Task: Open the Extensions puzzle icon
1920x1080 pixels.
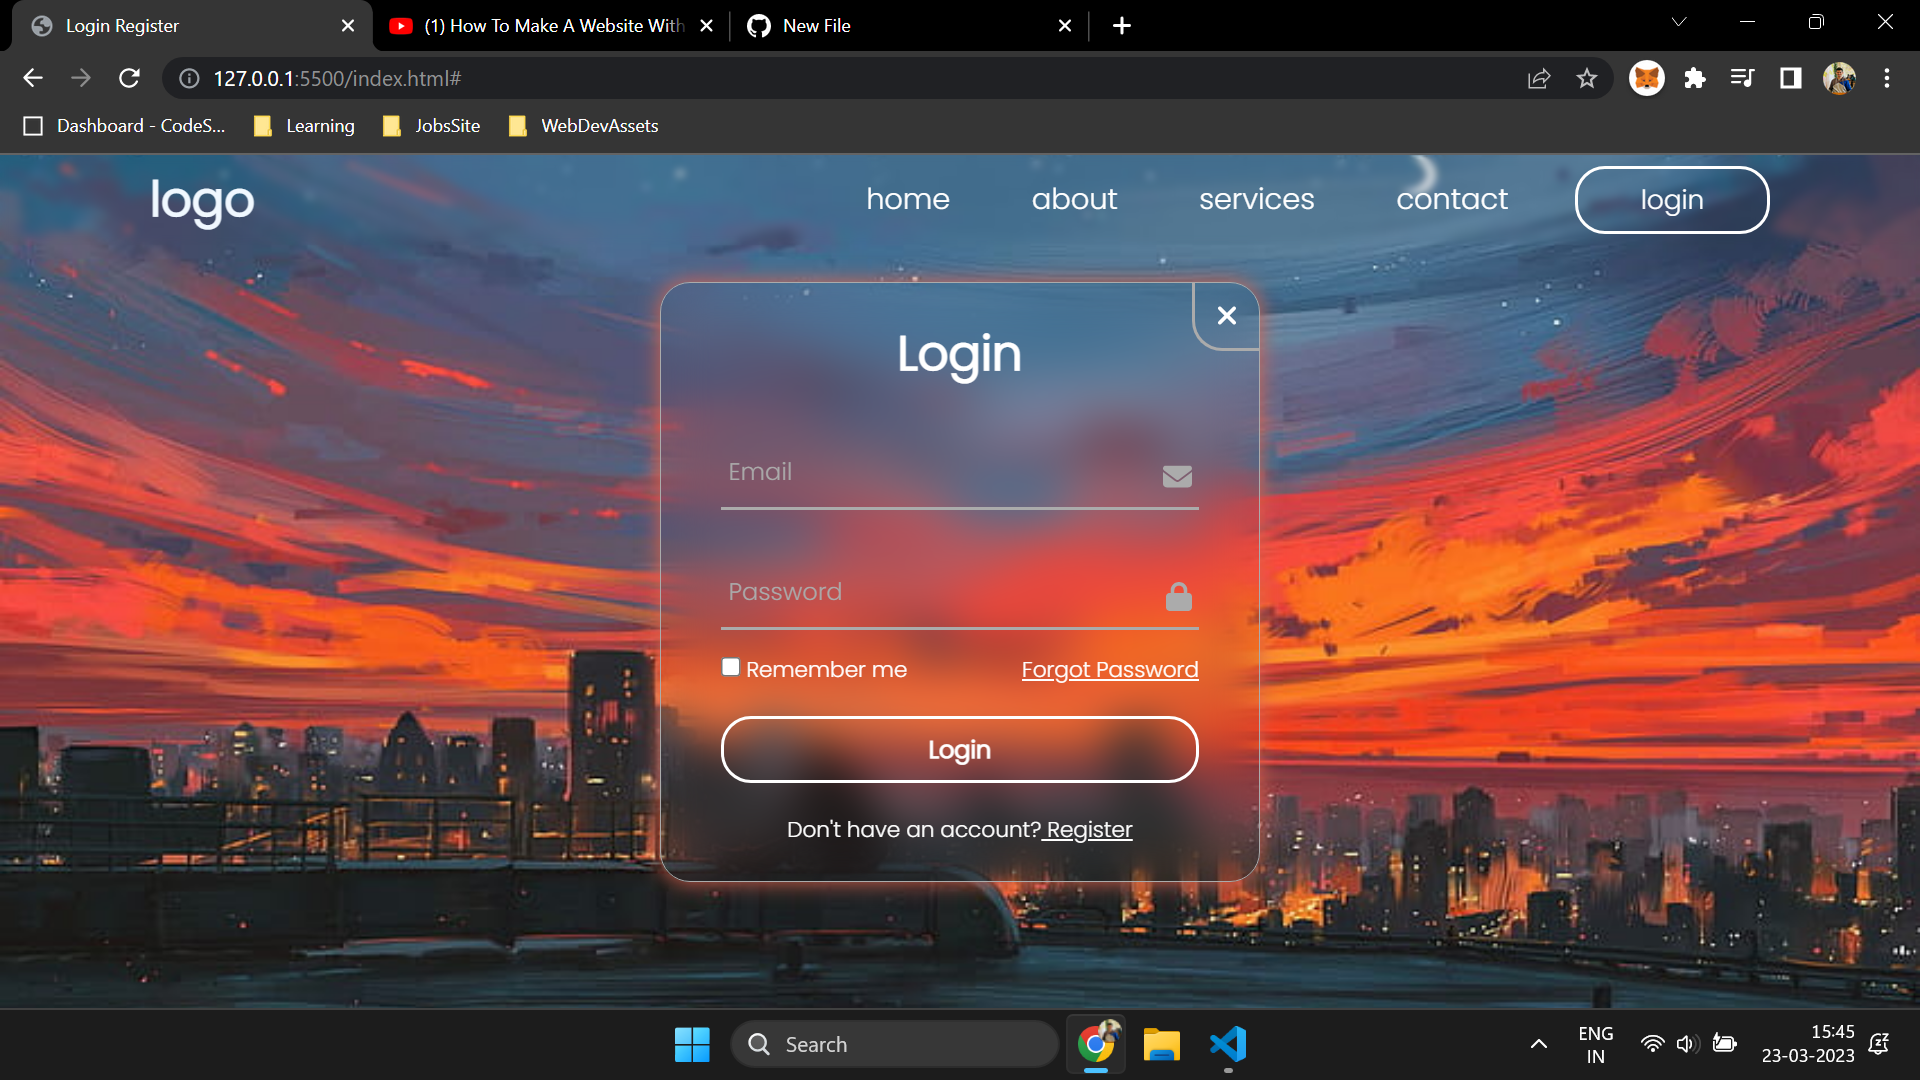Action: point(1695,78)
